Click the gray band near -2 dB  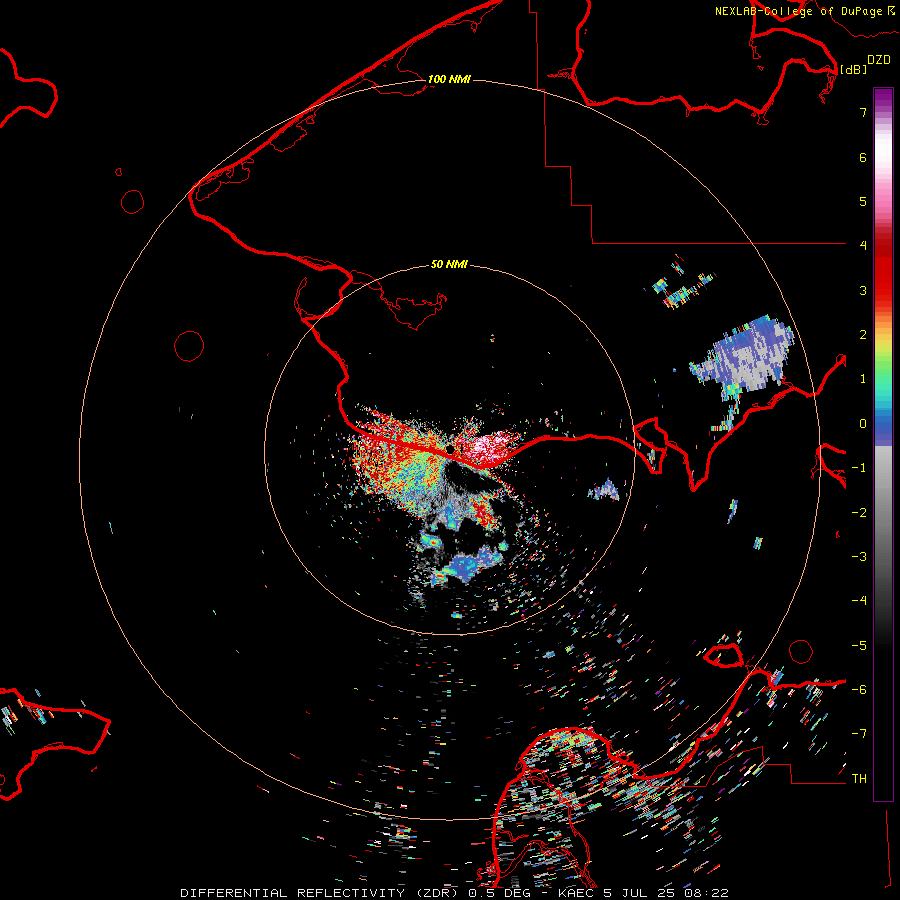point(883,513)
